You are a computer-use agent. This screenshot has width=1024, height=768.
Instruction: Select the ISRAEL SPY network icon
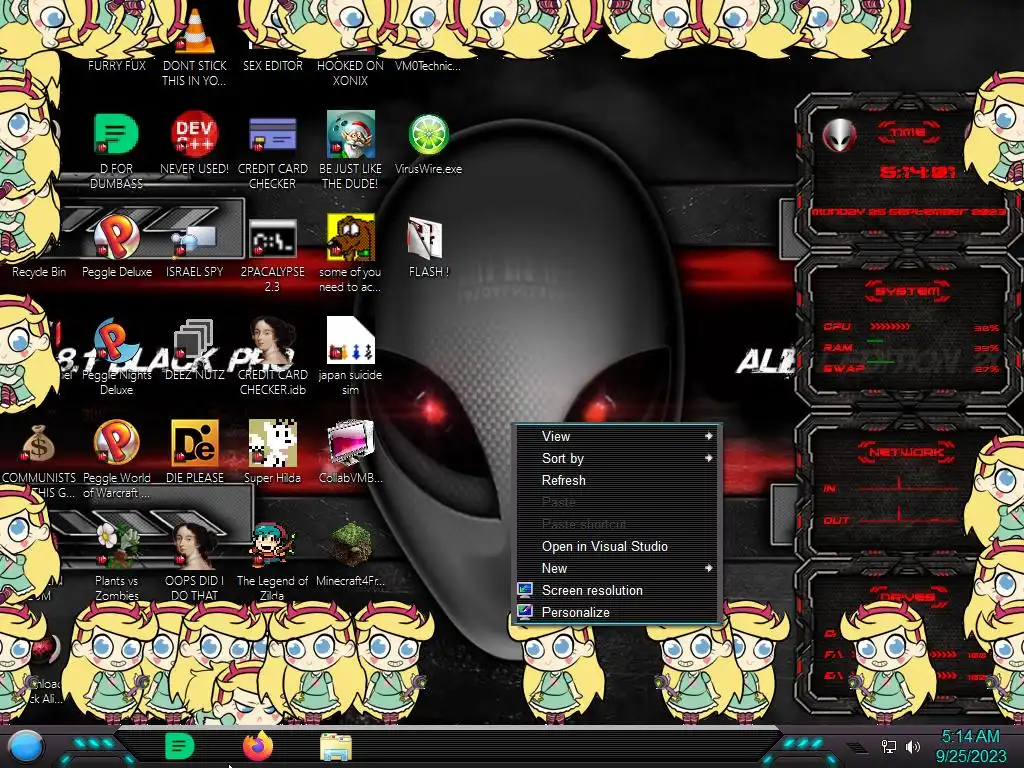[195, 238]
